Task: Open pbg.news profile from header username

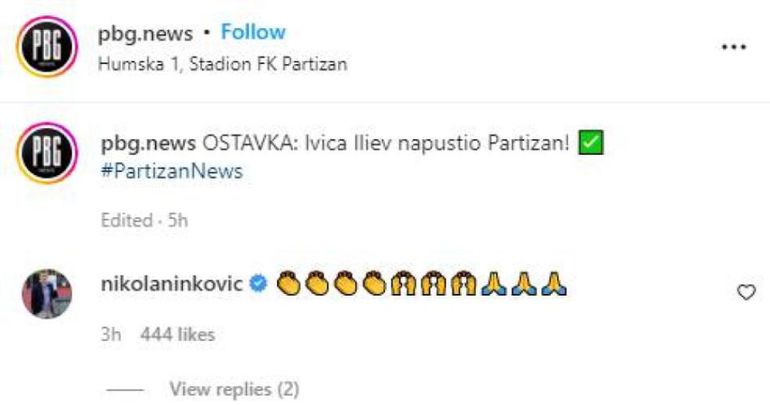Action: tap(145, 33)
